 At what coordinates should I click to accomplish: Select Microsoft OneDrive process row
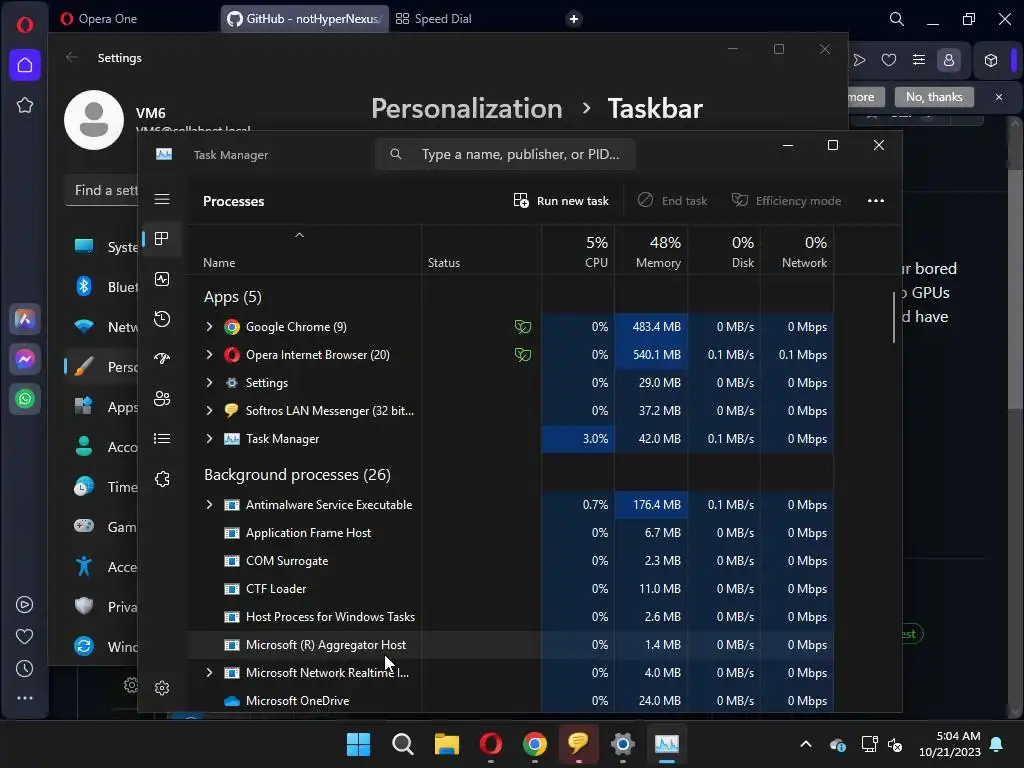511,701
